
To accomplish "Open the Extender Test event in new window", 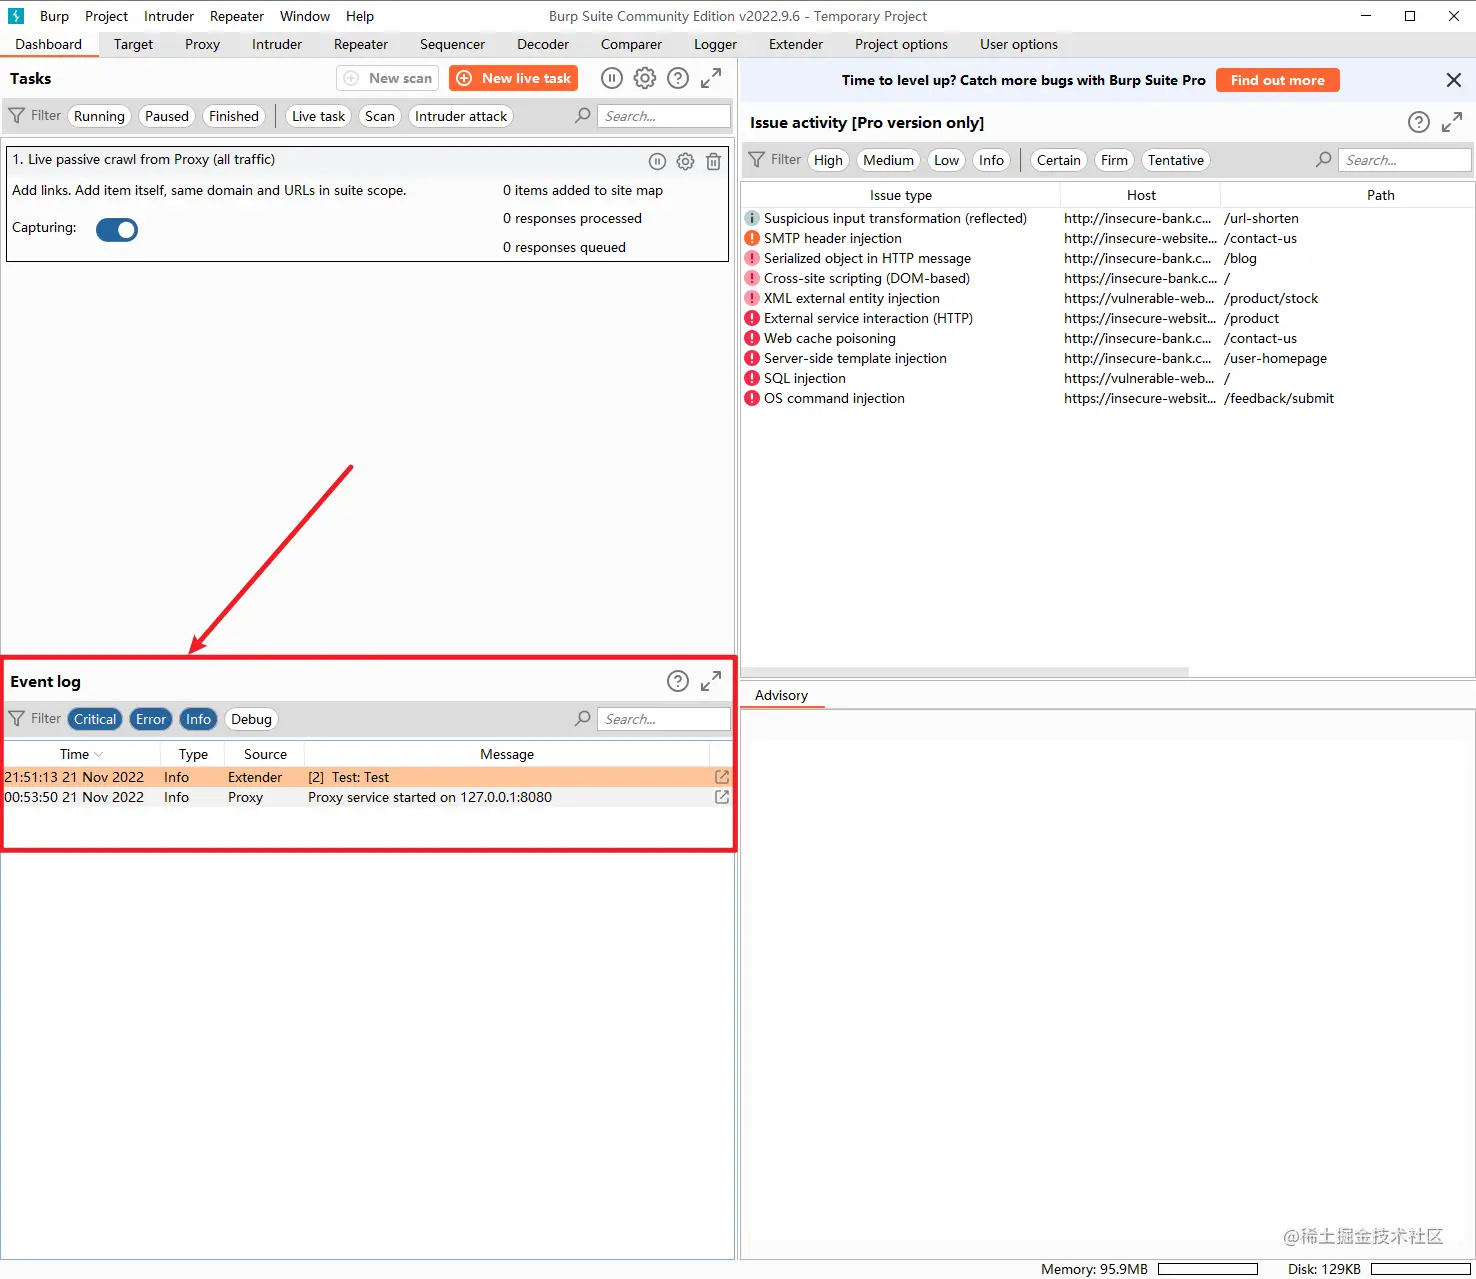I will 722,777.
